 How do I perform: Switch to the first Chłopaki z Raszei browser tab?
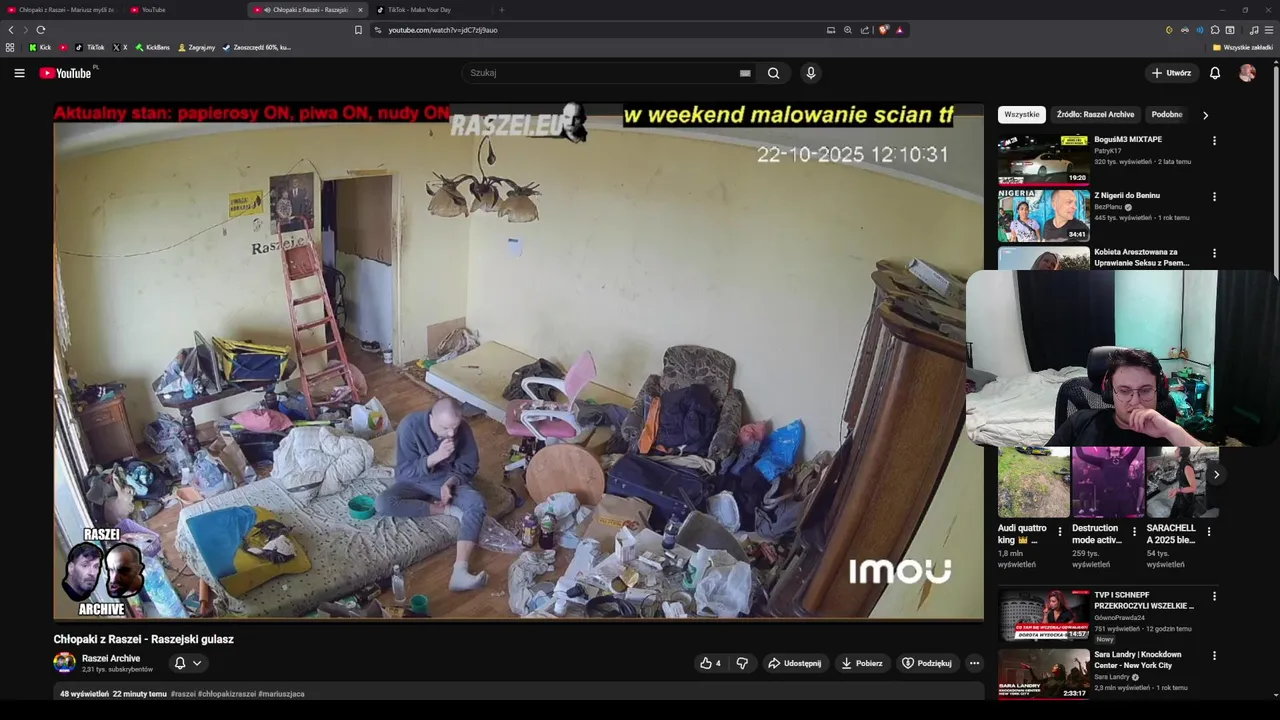[x=60, y=10]
